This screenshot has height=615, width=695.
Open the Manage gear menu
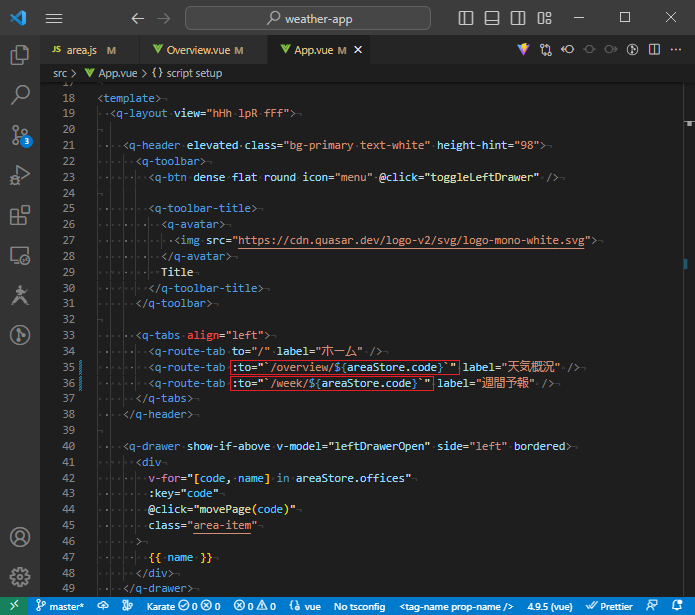click(x=20, y=577)
